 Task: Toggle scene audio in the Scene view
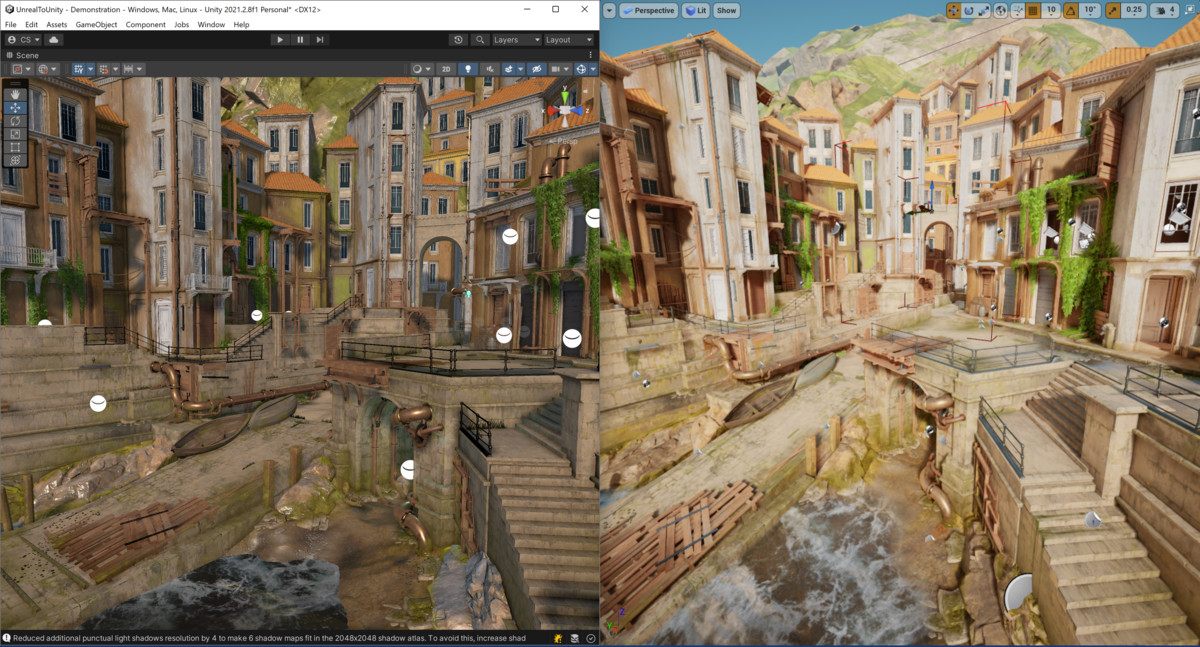click(490, 69)
